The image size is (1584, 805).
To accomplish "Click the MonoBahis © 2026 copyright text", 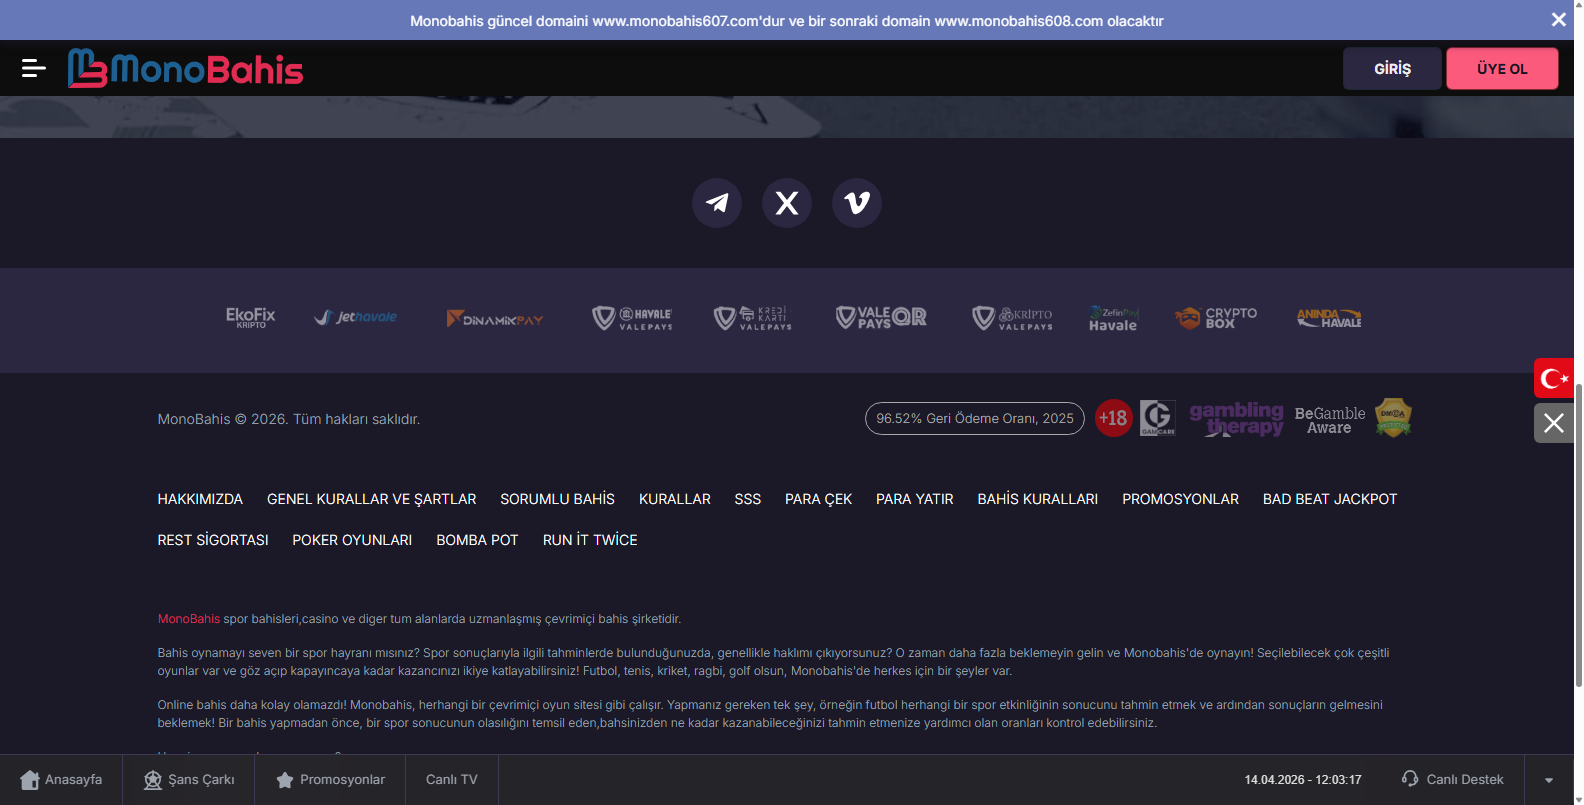I will click(289, 419).
